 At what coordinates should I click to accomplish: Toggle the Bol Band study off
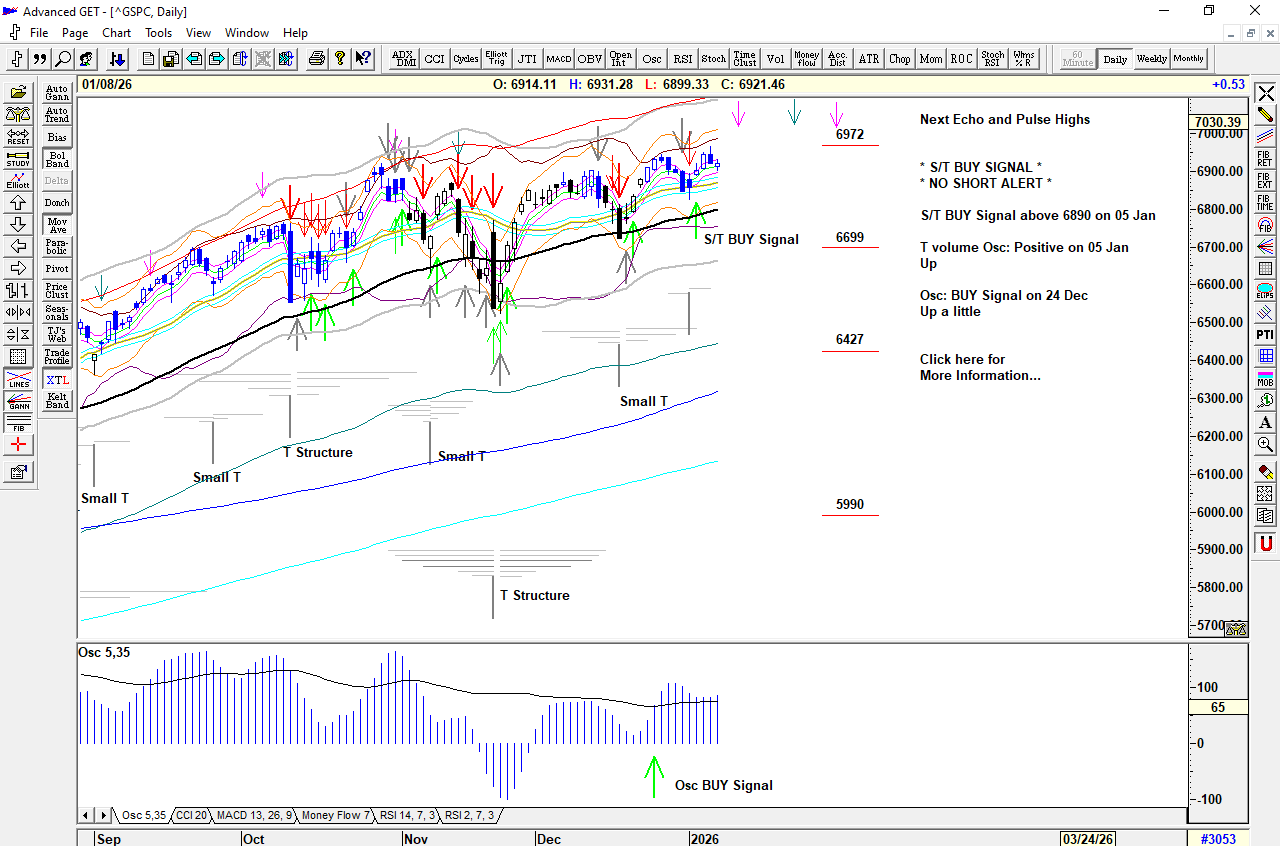[x=57, y=159]
